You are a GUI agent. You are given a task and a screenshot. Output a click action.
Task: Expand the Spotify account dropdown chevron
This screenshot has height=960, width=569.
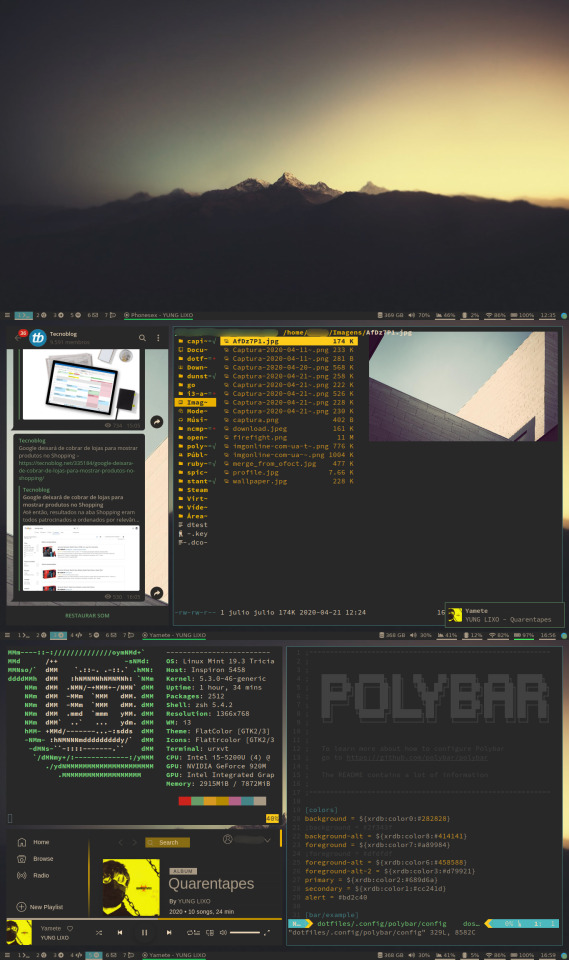267,840
